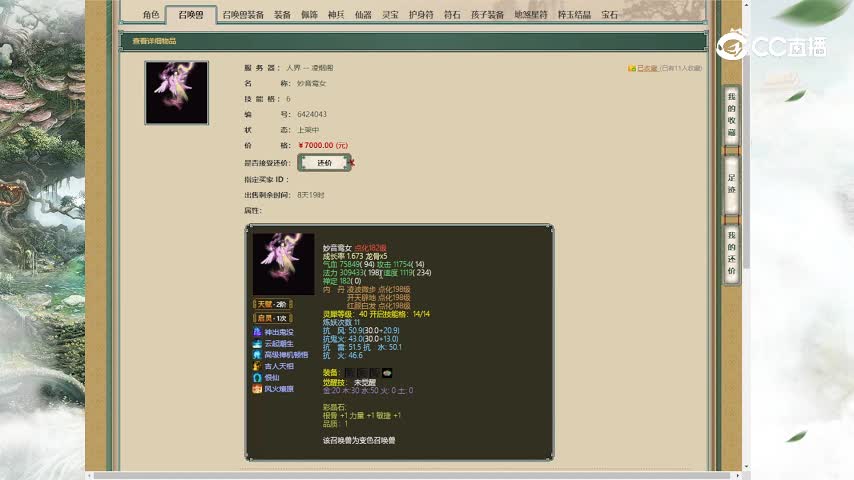Click the 成长率 1.673 龙骨x5 line
Screen dimensions: 854x480
point(355,256)
